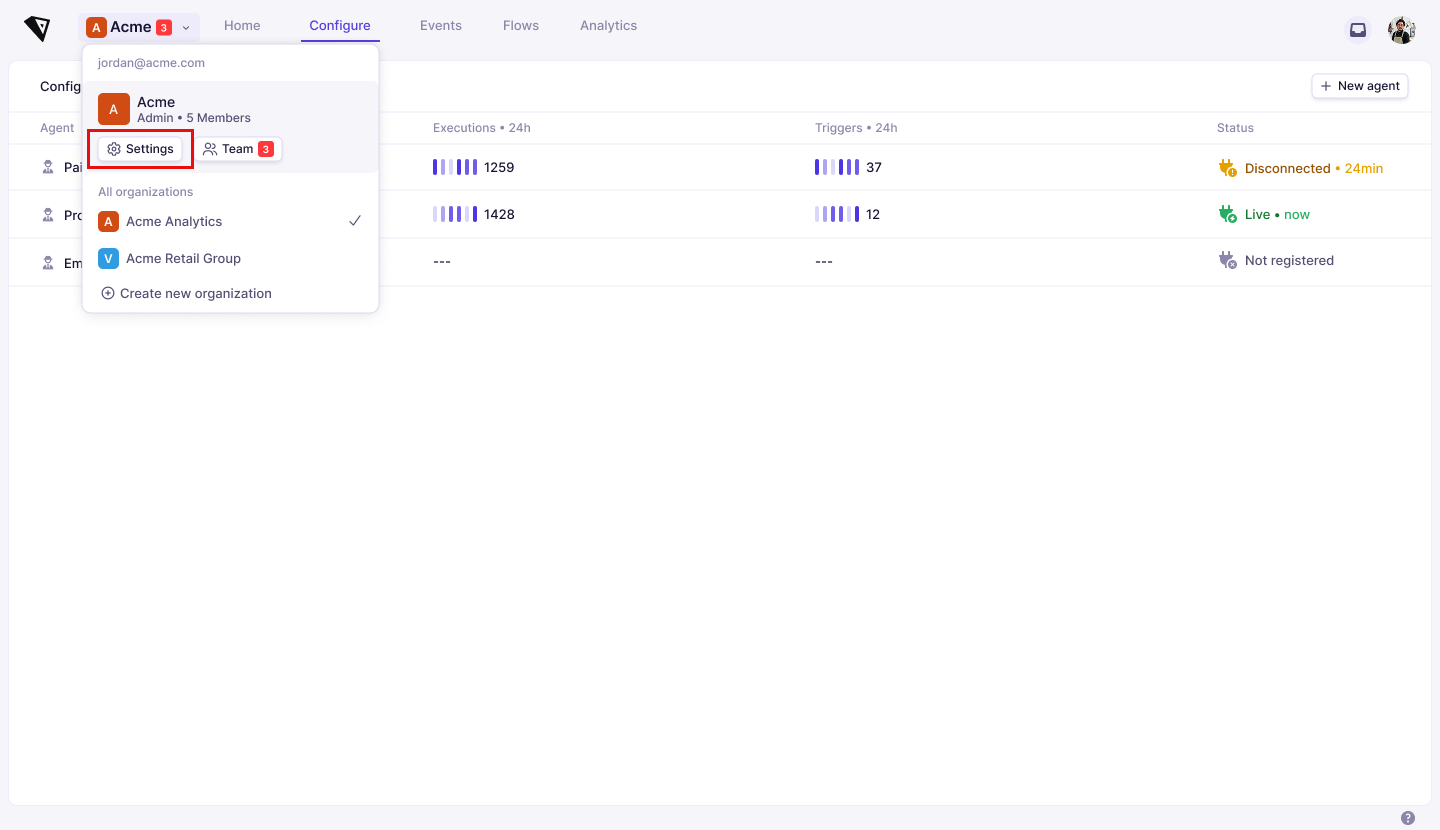
Task: Click the agent icon in the Pai row
Action: pos(48,167)
